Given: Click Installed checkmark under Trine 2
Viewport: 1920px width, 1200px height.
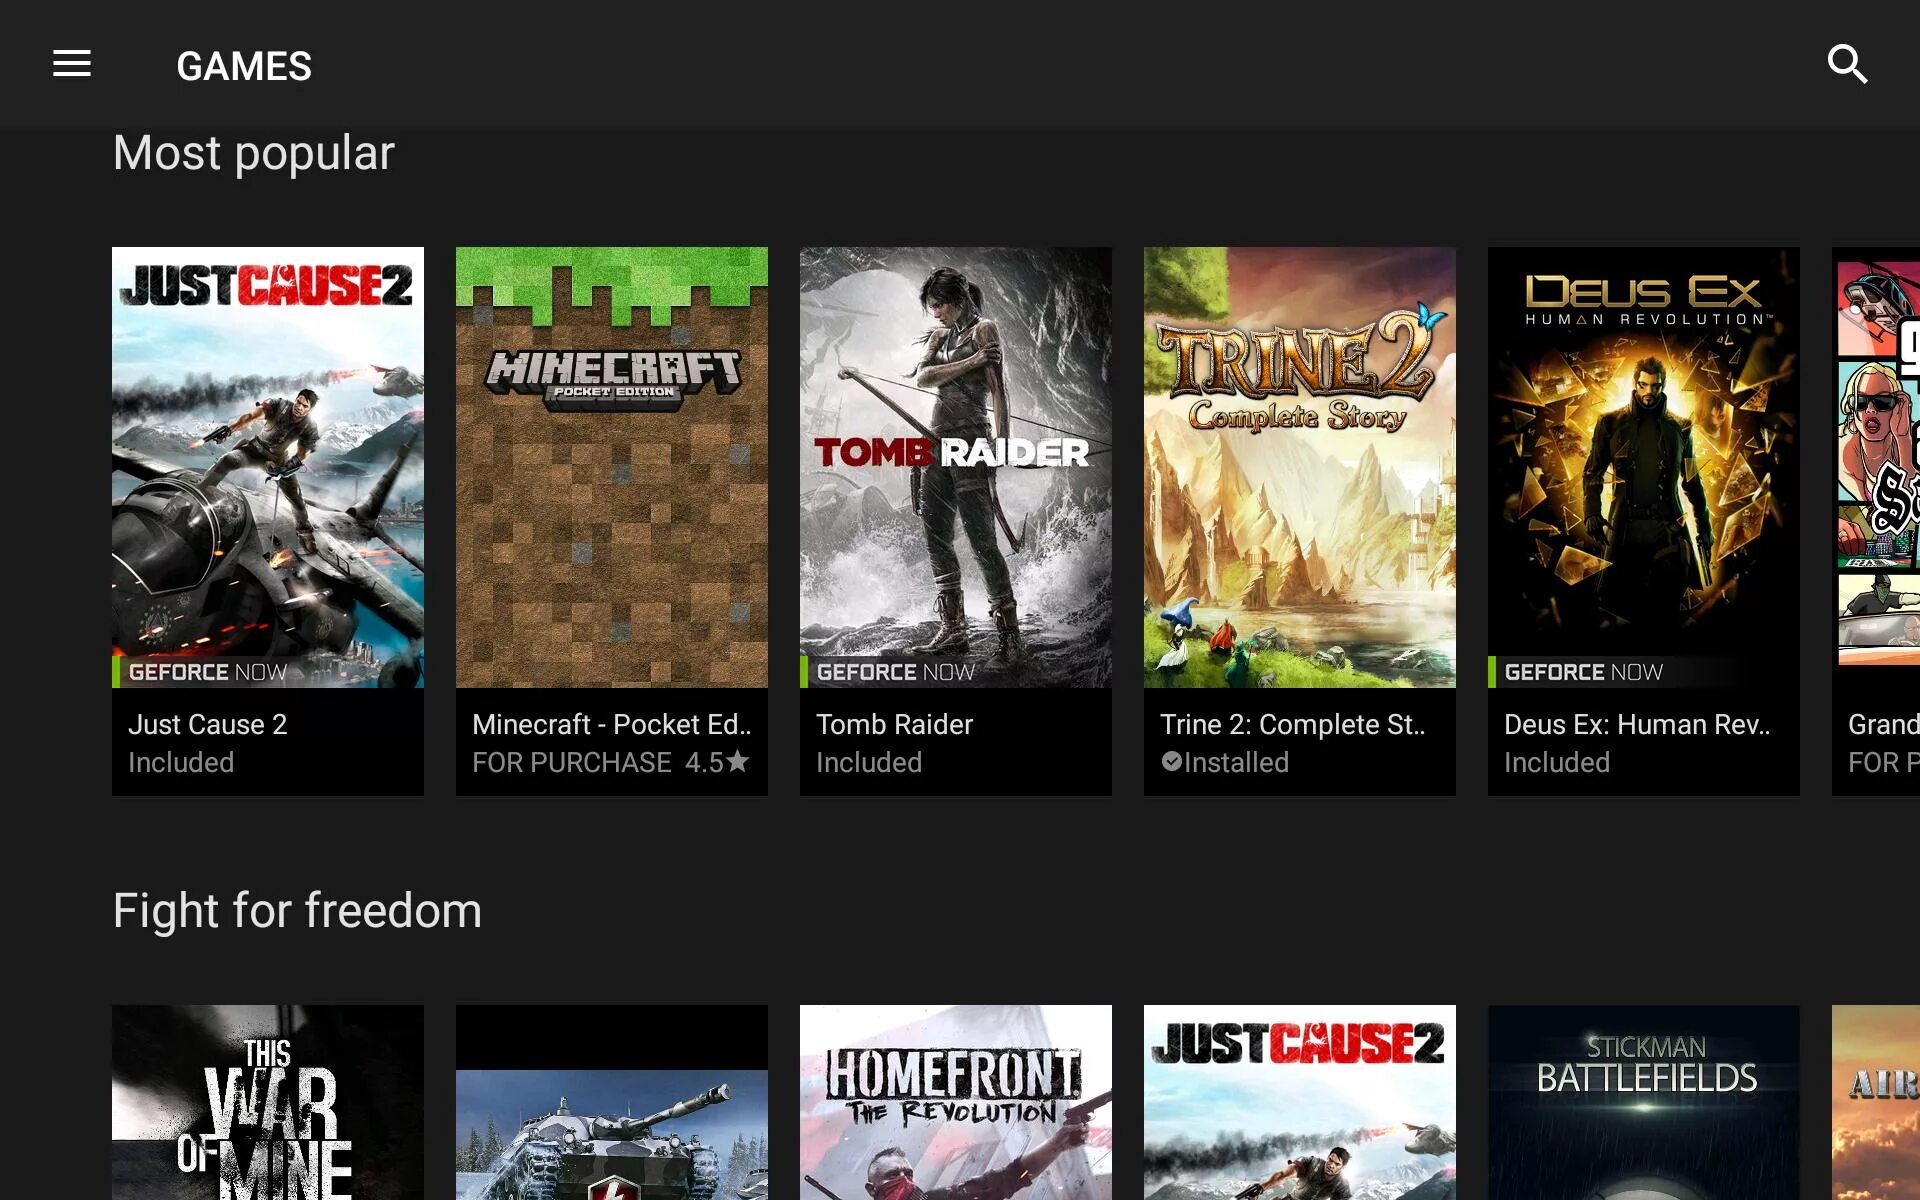Looking at the screenshot, I should (x=1172, y=762).
